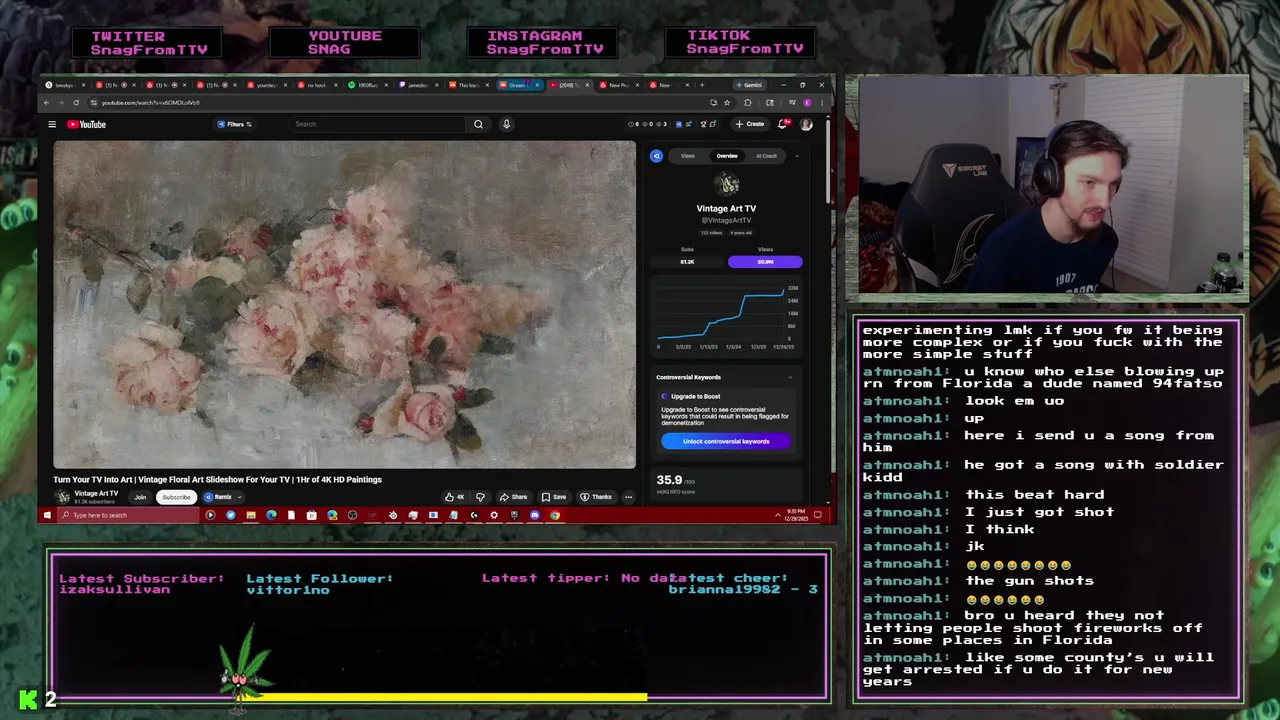Screen dimensions: 1280x720
Task: Click the floral painting video player
Action: [344, 304]
